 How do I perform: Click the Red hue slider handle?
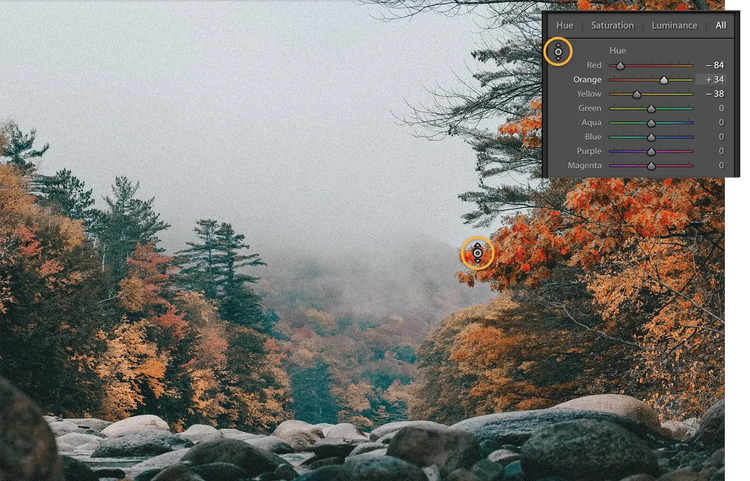[620, 66]
